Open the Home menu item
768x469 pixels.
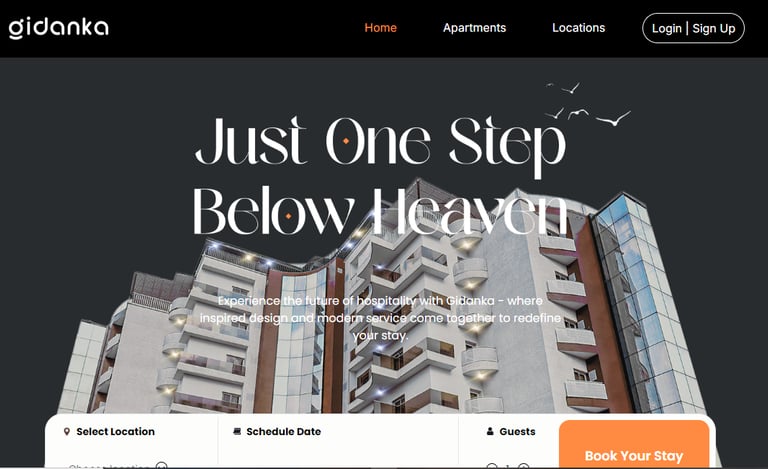380,28
